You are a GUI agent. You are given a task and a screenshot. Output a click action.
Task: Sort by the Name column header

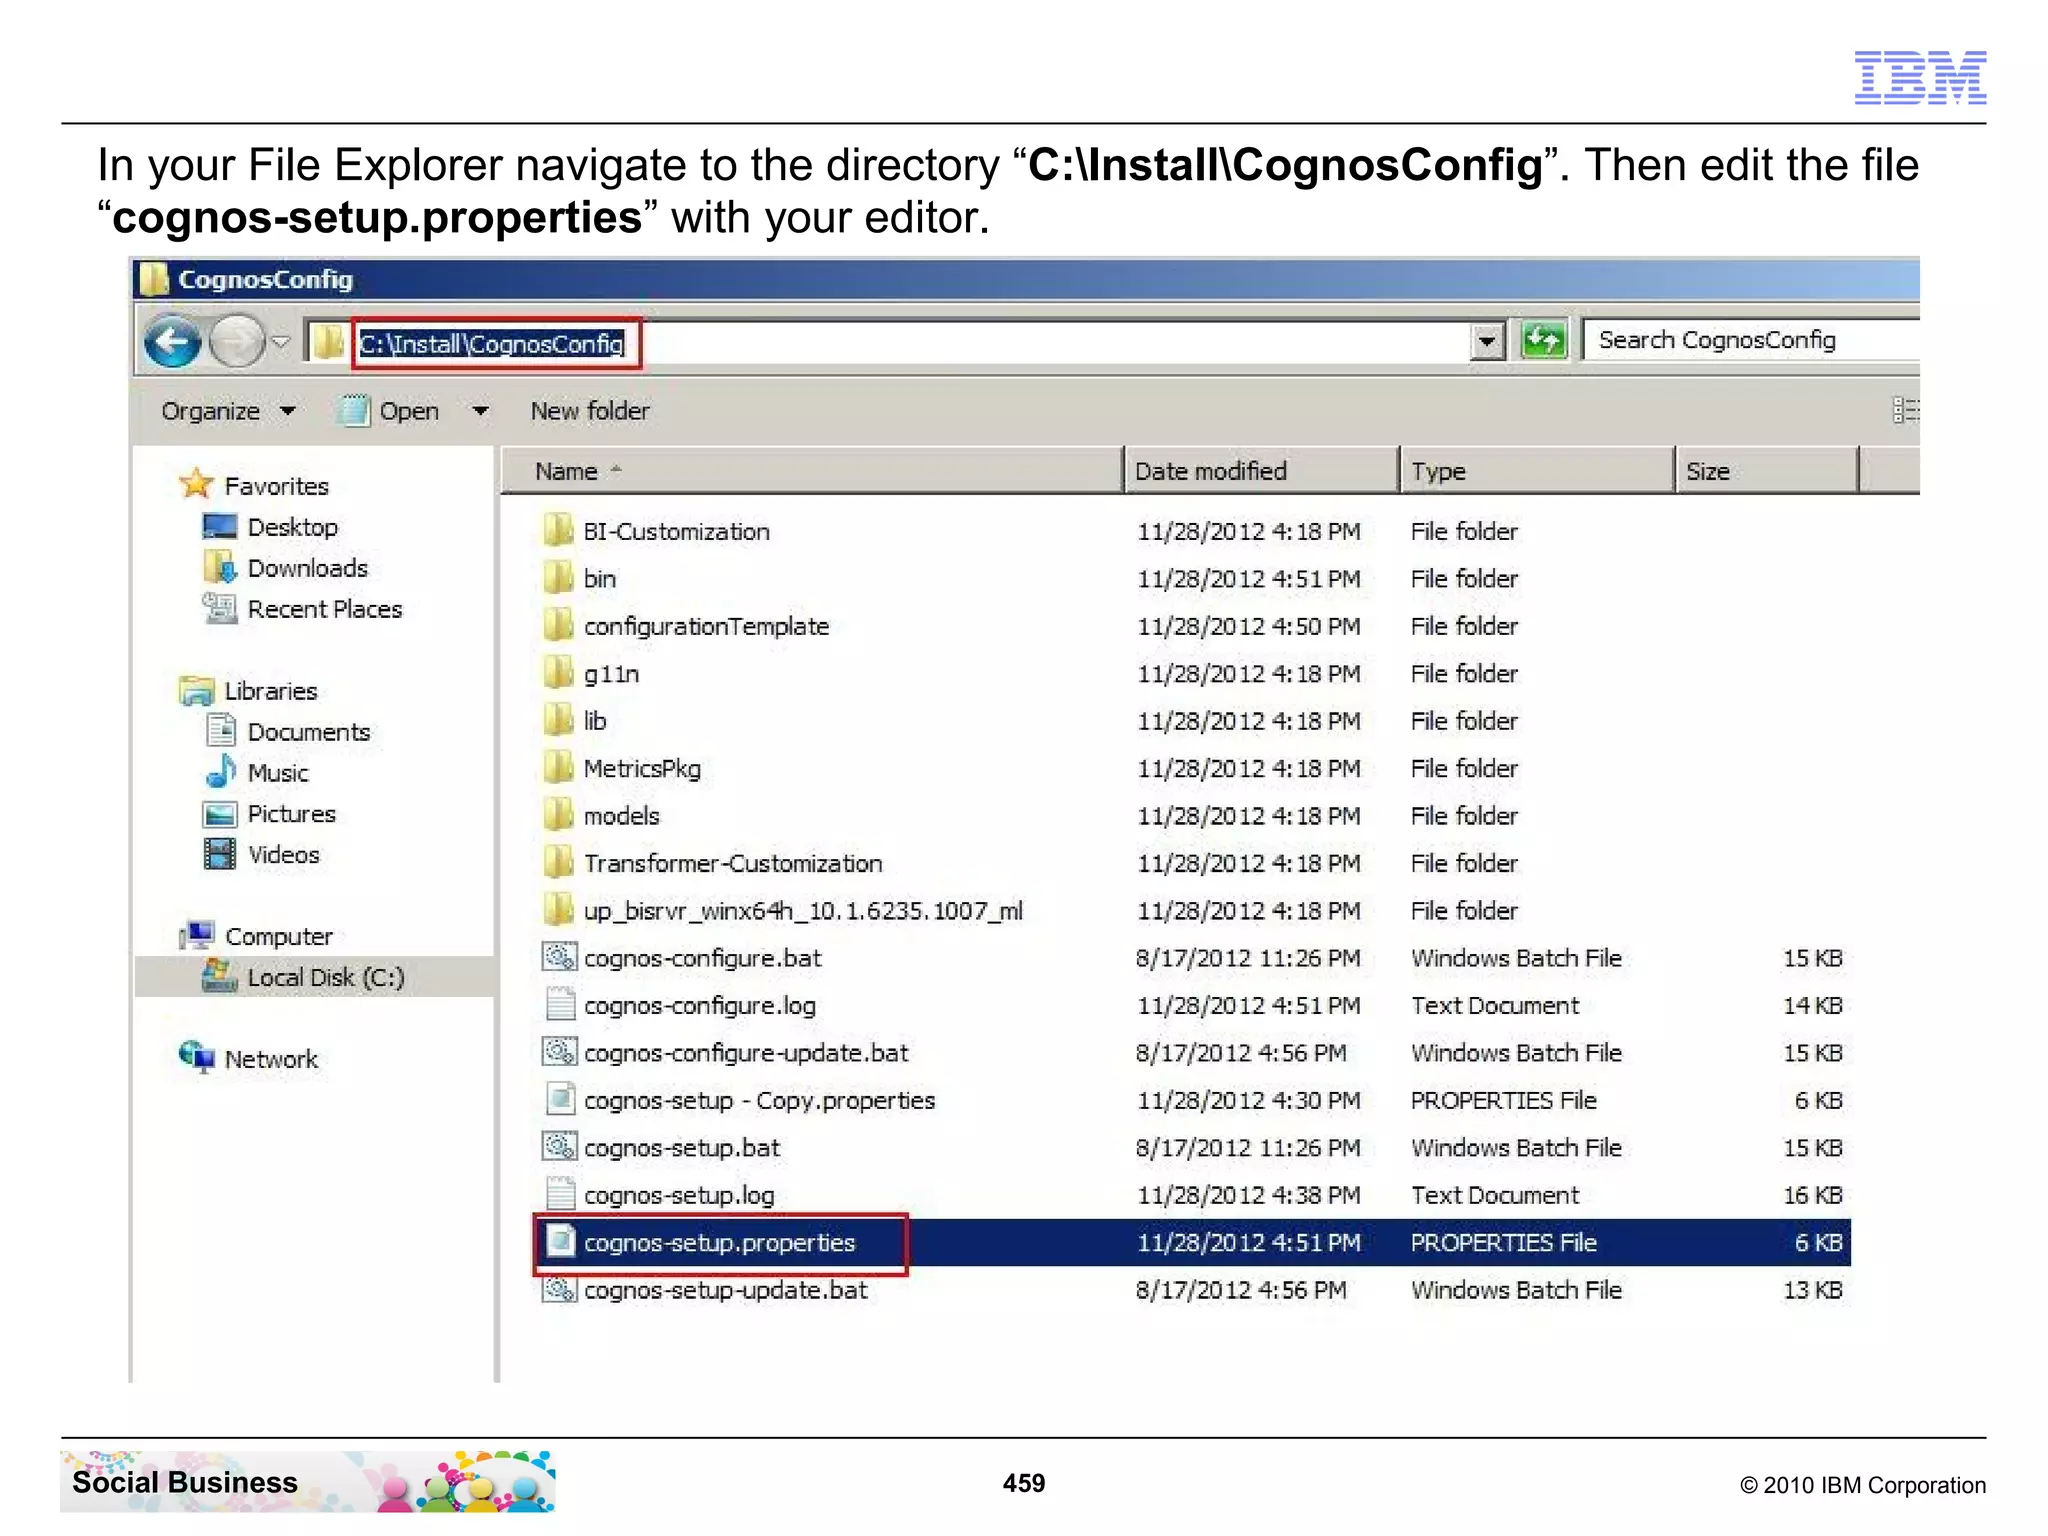click(x=811, y=471)
